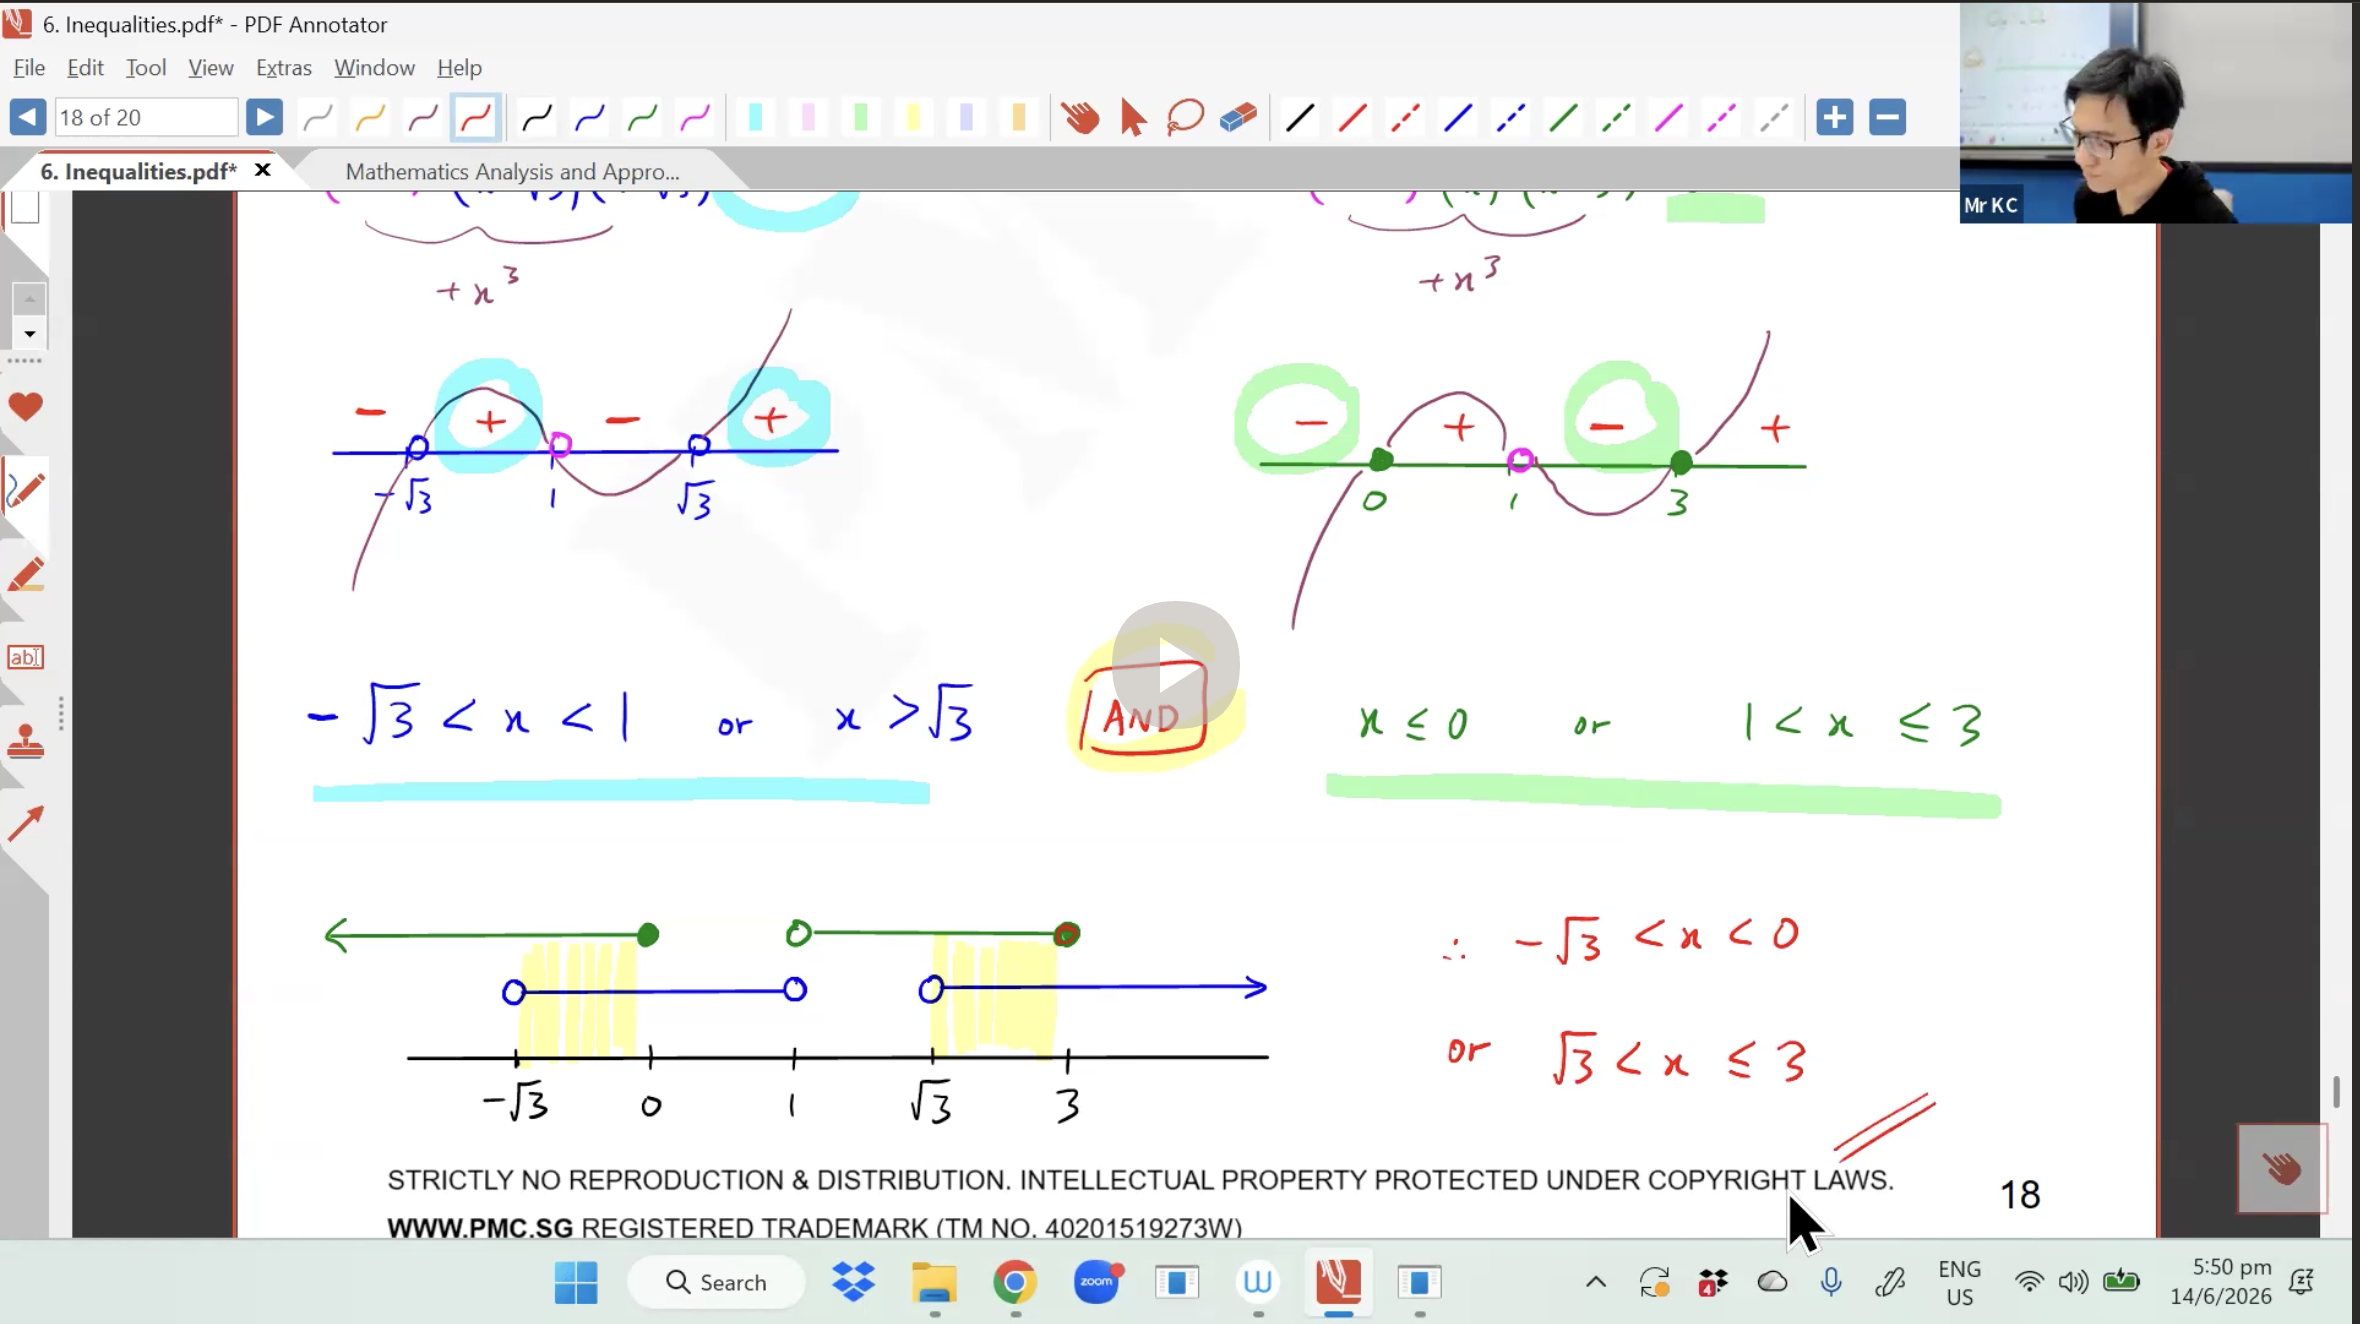Select the highlighted red pen preset
This screenshot has width=2360, height=1324.
476,118
